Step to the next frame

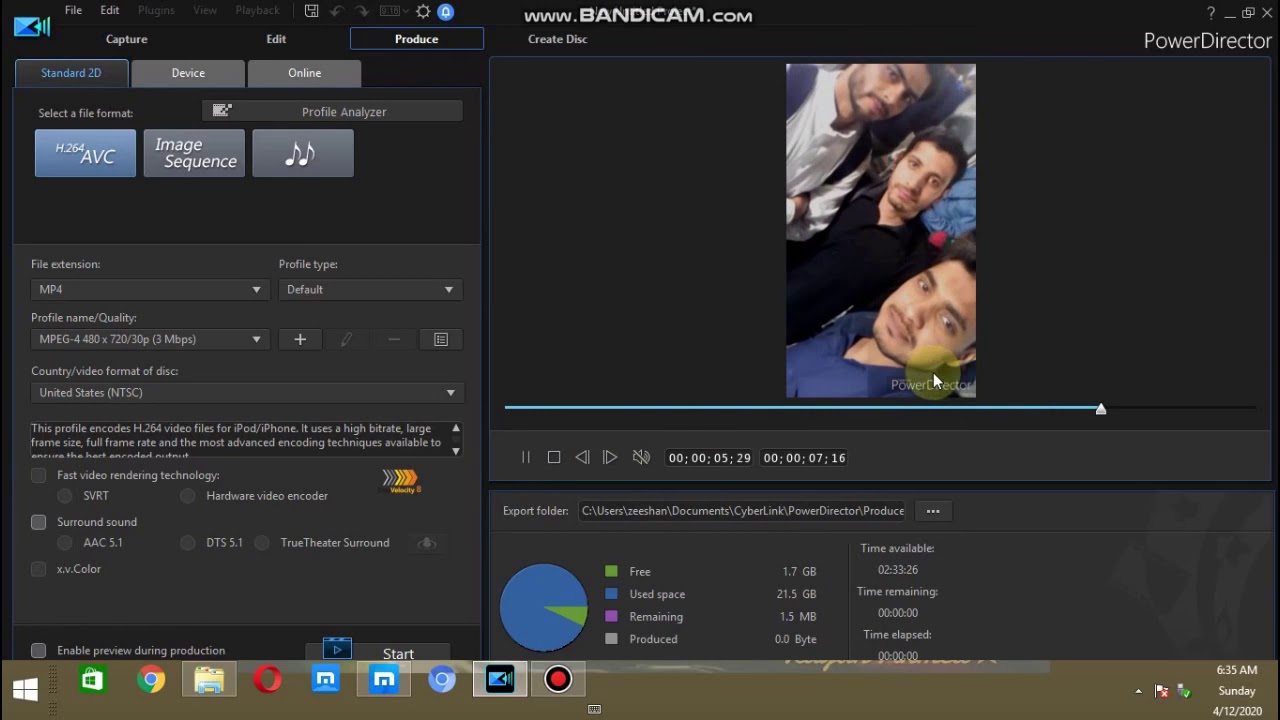click(610, 457)
